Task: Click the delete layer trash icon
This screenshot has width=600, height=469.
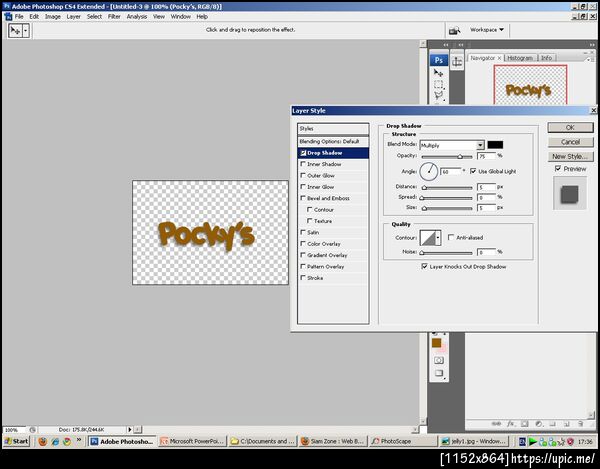Action: pyautogui.click(x=580, y=424)
